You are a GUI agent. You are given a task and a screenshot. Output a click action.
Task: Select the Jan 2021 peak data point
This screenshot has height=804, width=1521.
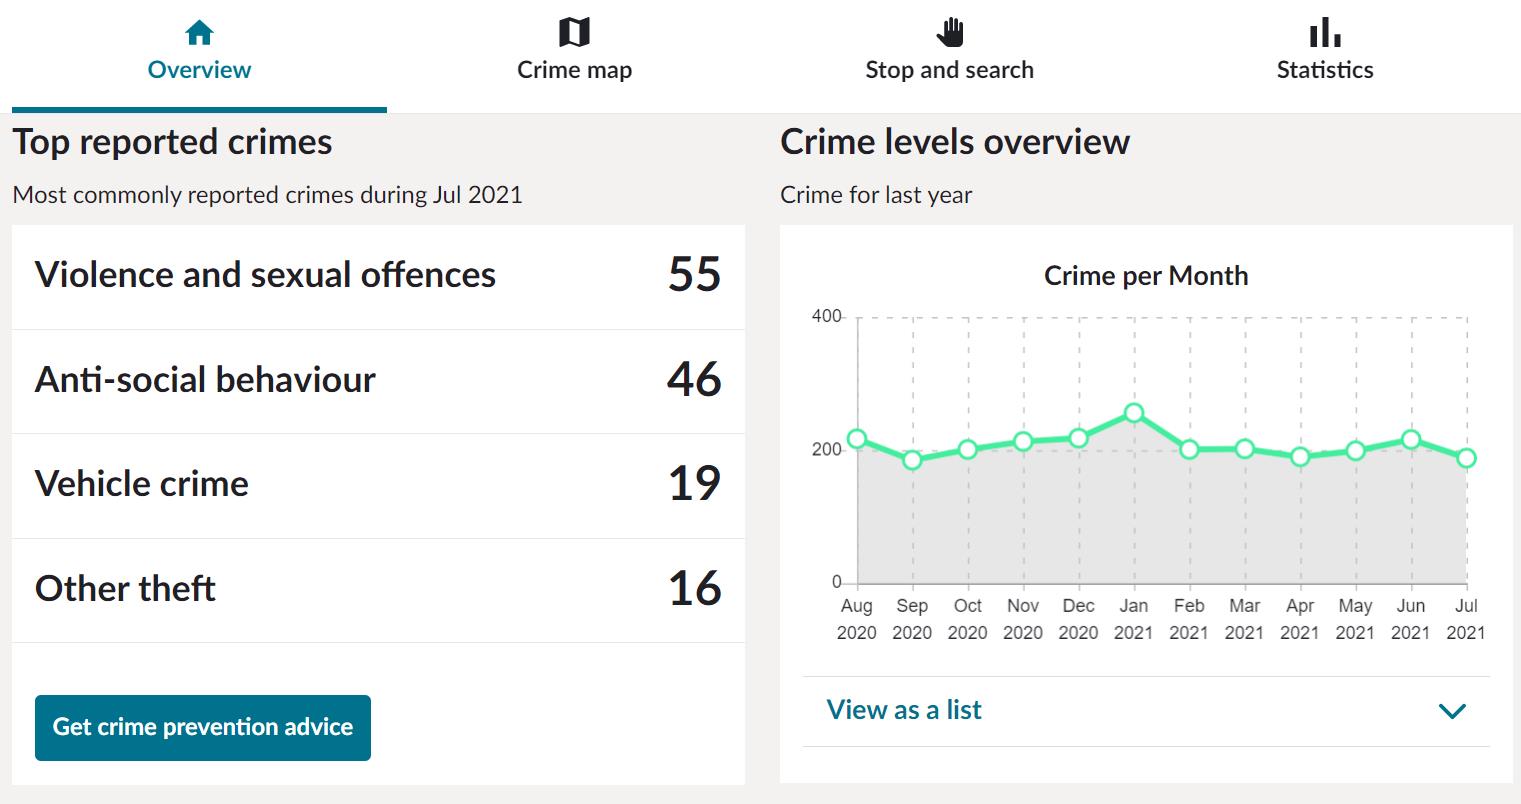pyautogui.click(x=1133, y=413)
